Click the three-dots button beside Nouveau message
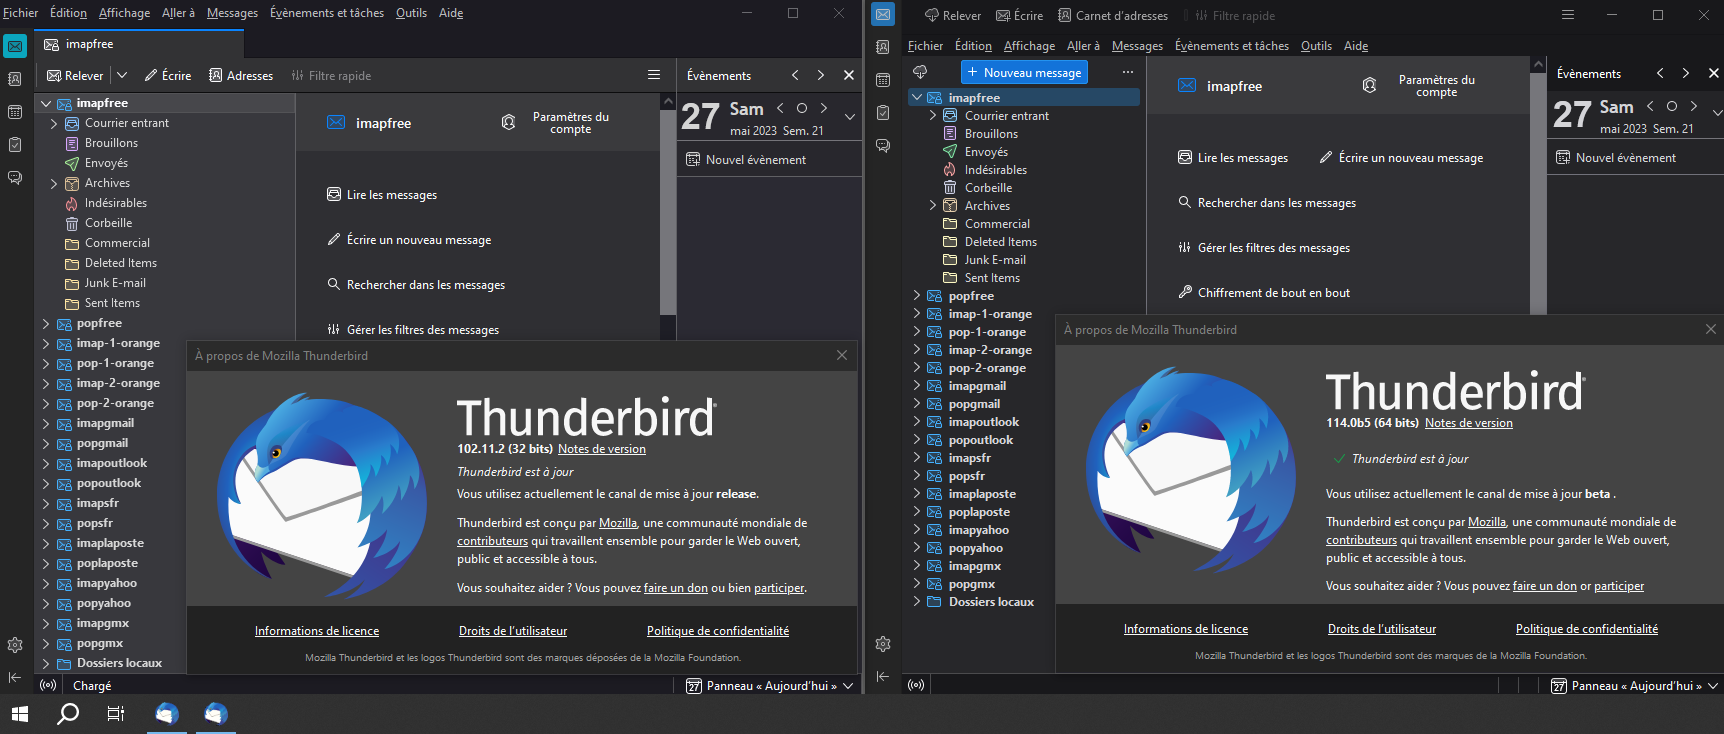Screen dimensions: 1724x734 [x=1127, y=73]
